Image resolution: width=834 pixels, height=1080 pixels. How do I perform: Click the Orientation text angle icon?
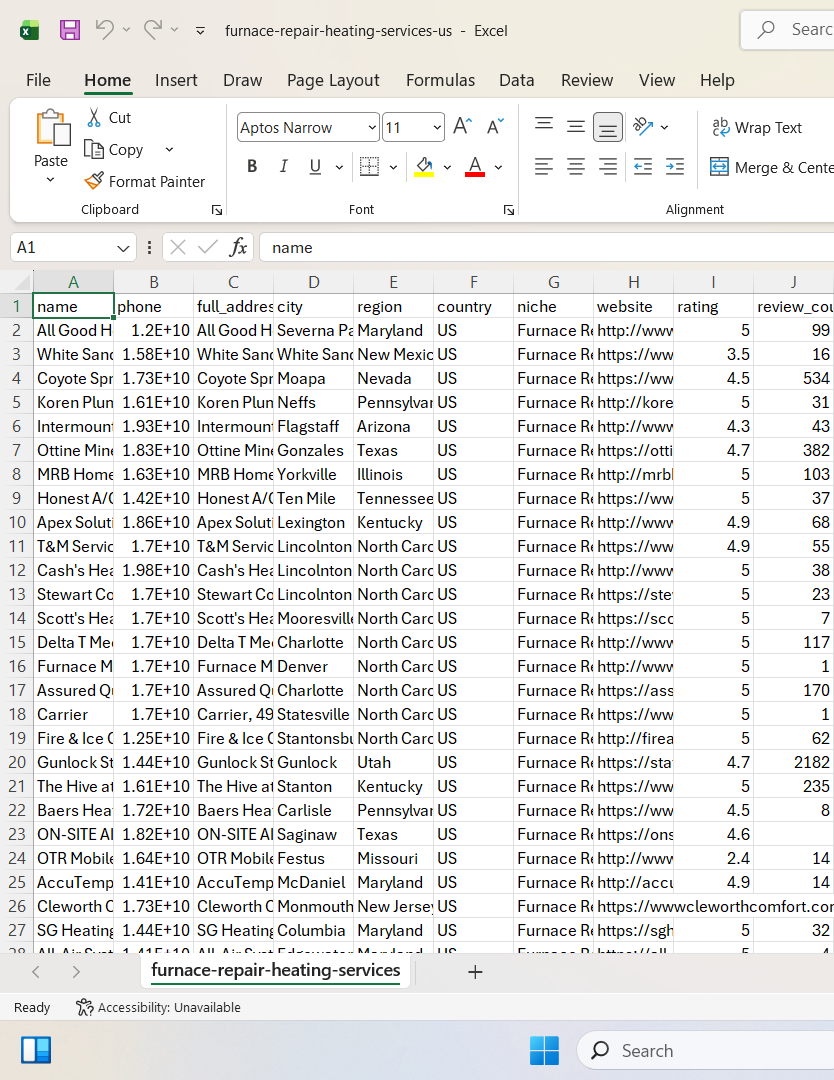(643, 126)
